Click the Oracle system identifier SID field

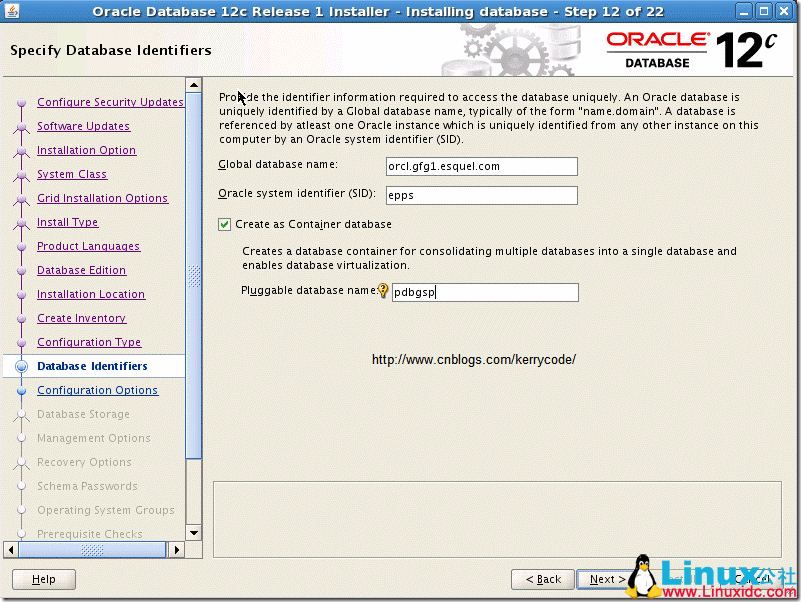[x=481, y=195]
